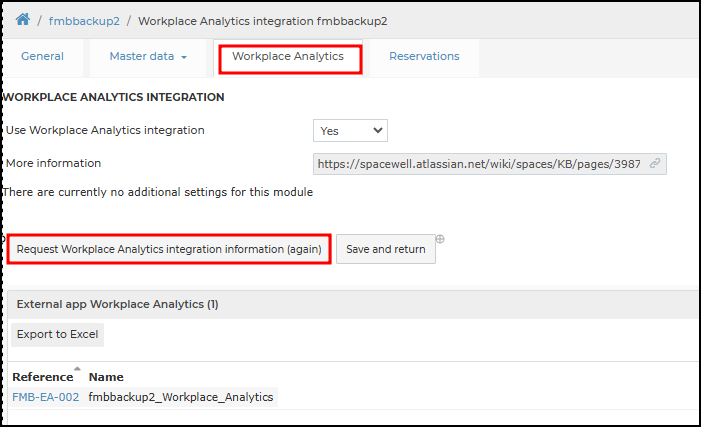Click the small plus icon beside Save and return
The width and height of the screenshot is (701, 427).
tap(440, 239)
